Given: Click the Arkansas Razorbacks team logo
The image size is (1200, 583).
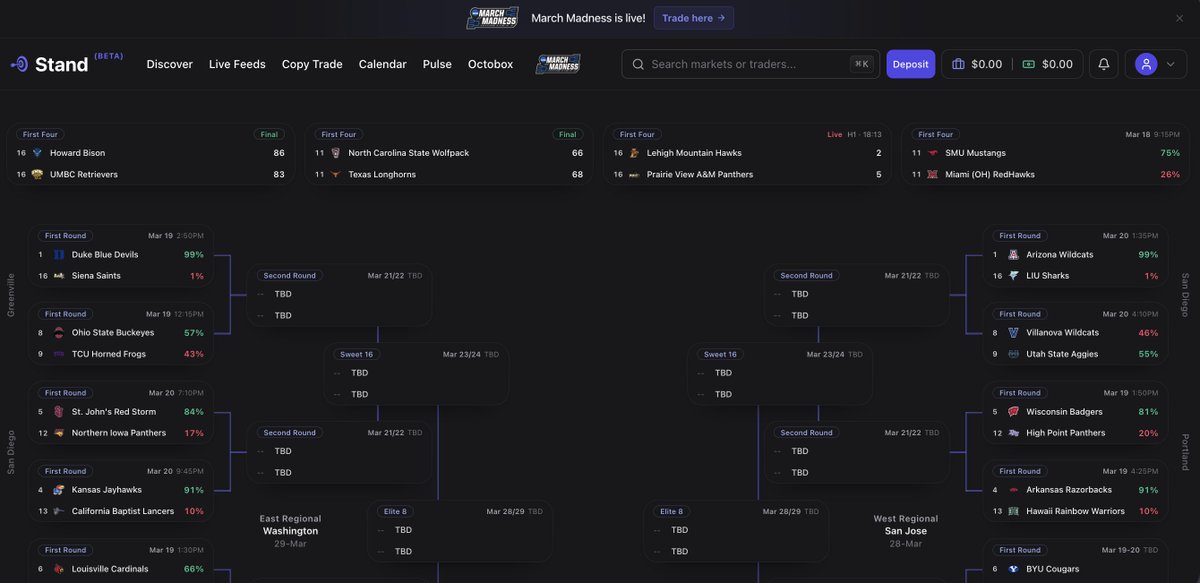Looking at the screenshot, I should click(x=1013, y=490).
